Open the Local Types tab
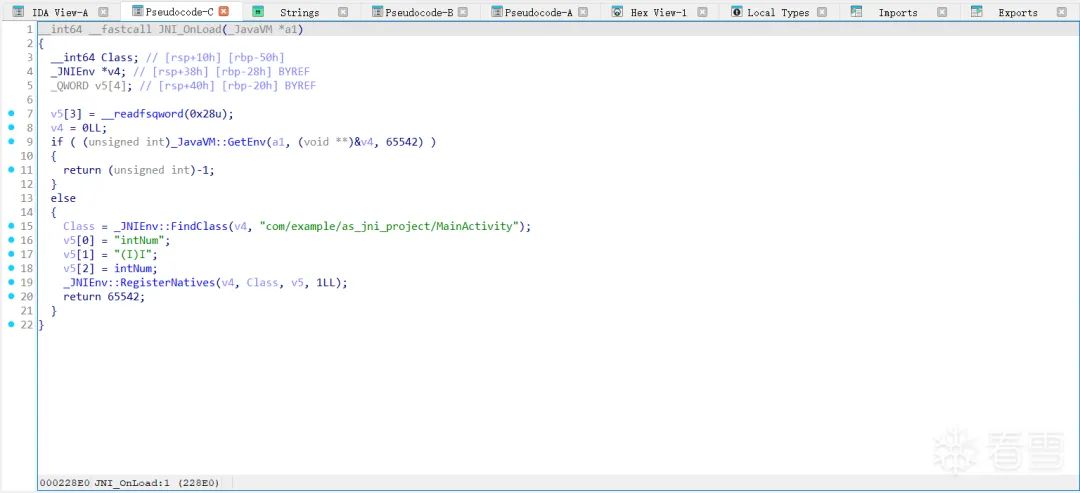 (x=778, y=12)
